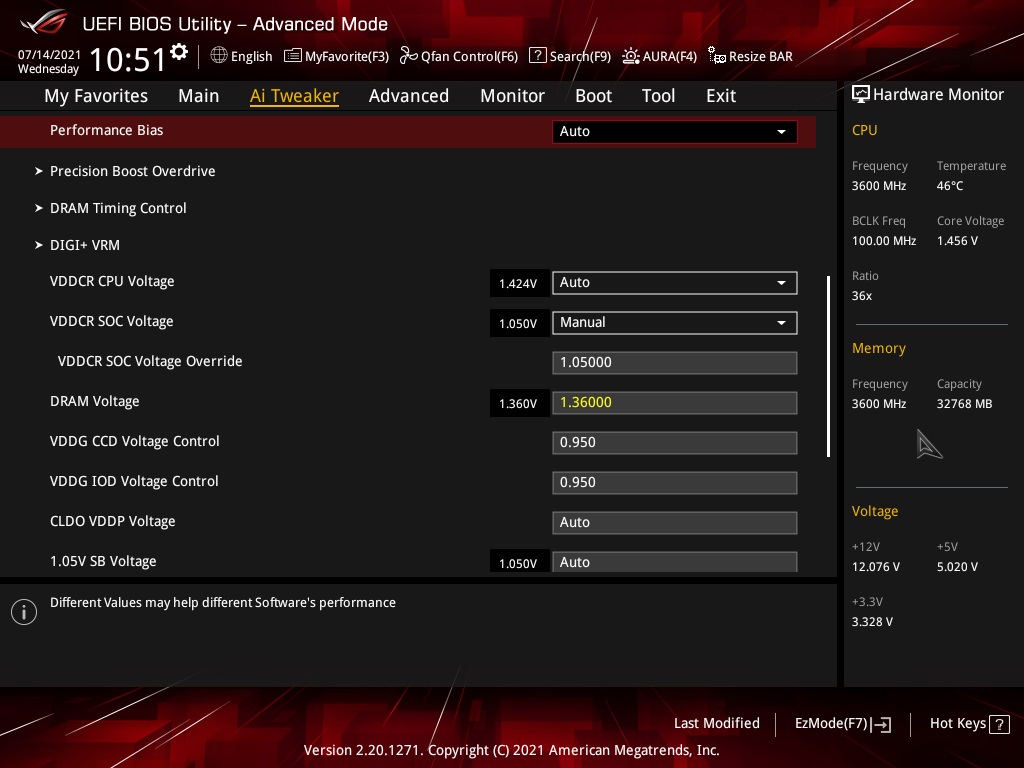The image size is (1024, 768).
Task: Click the globe language icon
Action: coord(219,56)
